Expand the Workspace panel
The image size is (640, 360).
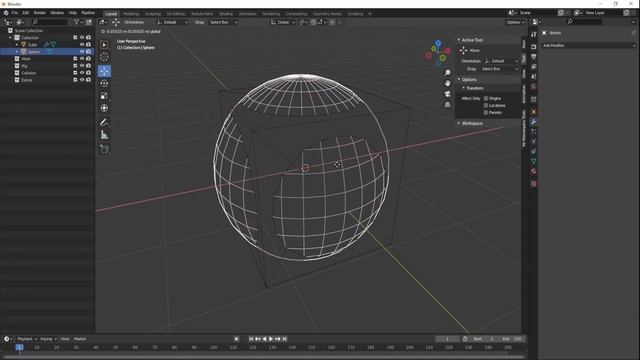tap(459, 123)
